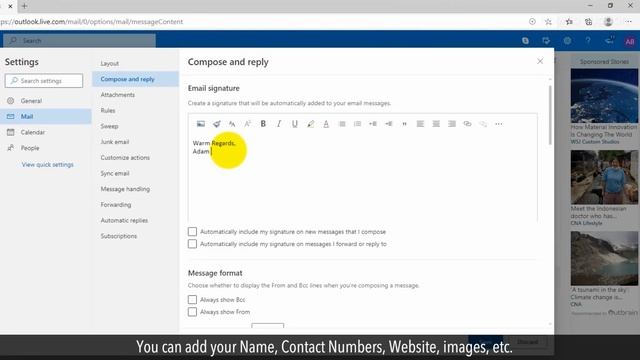The width and height of the screenshot is (640, 360).
Task: Insert a numbered list
Action: pos(358,124)
